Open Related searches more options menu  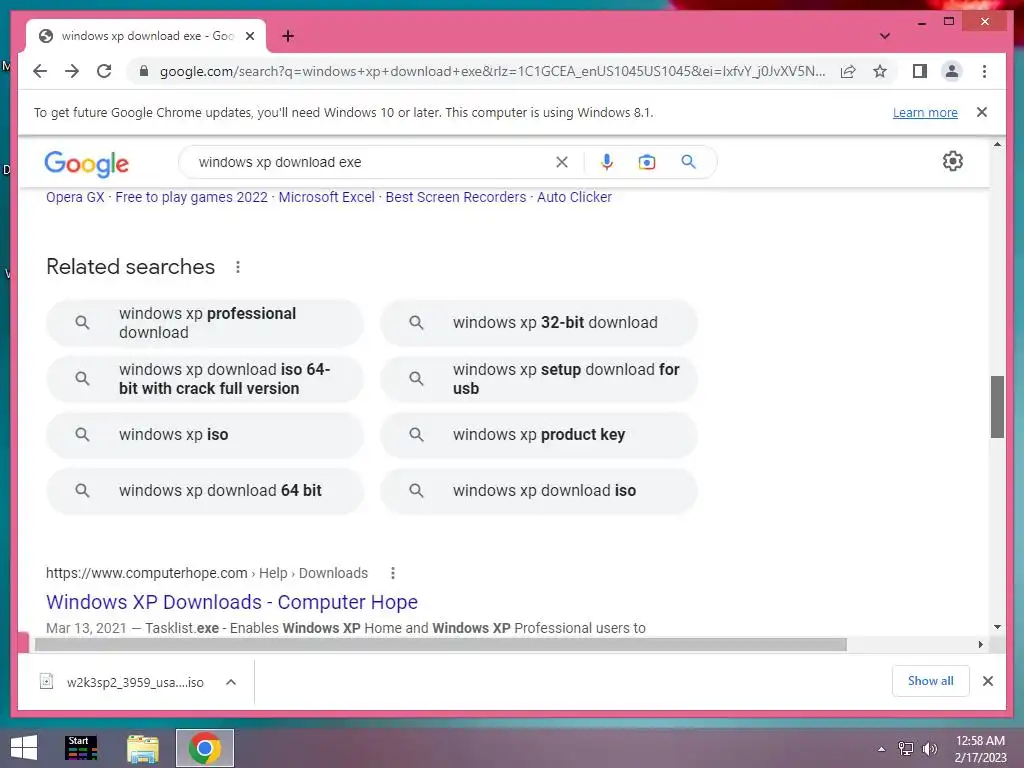pyautogui.click(x=238, y=267)
